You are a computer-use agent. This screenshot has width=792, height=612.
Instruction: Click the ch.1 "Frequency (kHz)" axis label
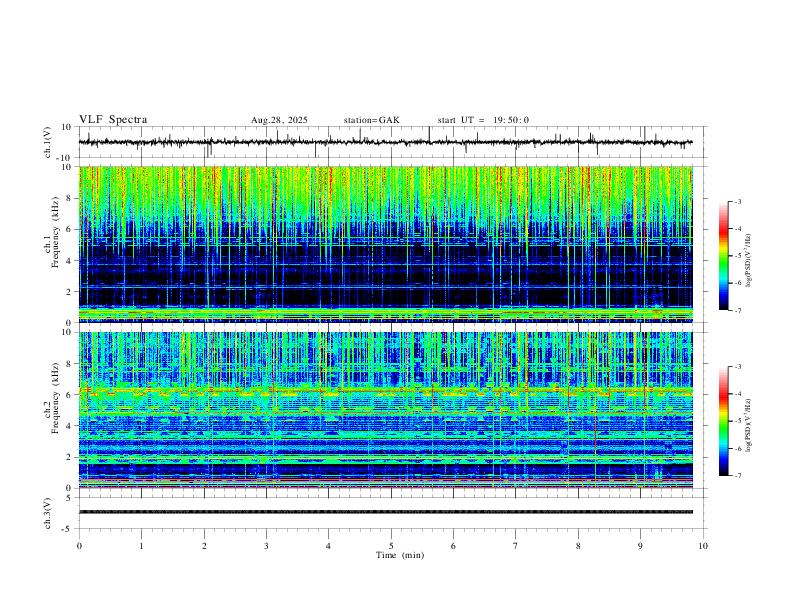[x=55, y=233]
